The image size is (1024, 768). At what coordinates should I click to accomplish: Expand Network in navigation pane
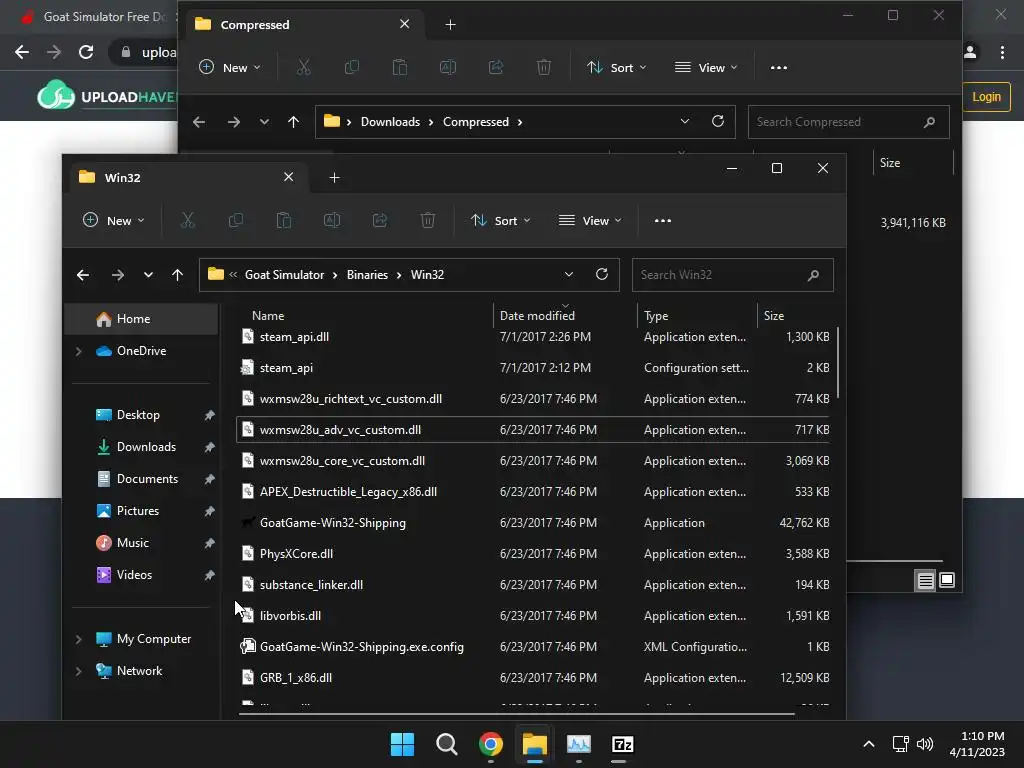point(78,671)
